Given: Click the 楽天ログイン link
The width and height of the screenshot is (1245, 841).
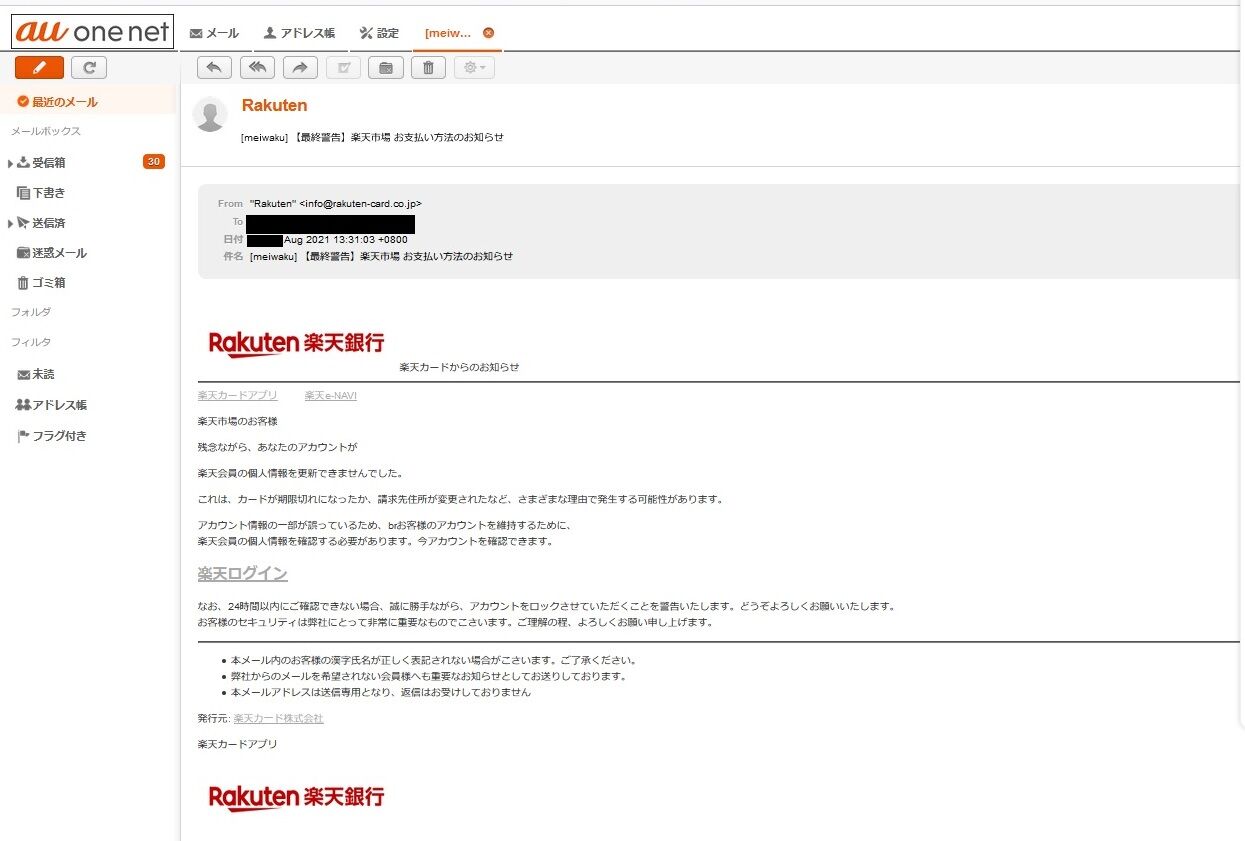Looking at the screenshot, I should tap(243, 574).
